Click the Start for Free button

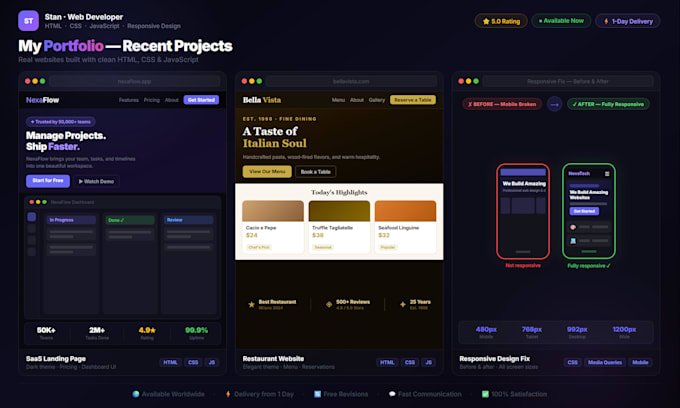[x=48, y=181]
